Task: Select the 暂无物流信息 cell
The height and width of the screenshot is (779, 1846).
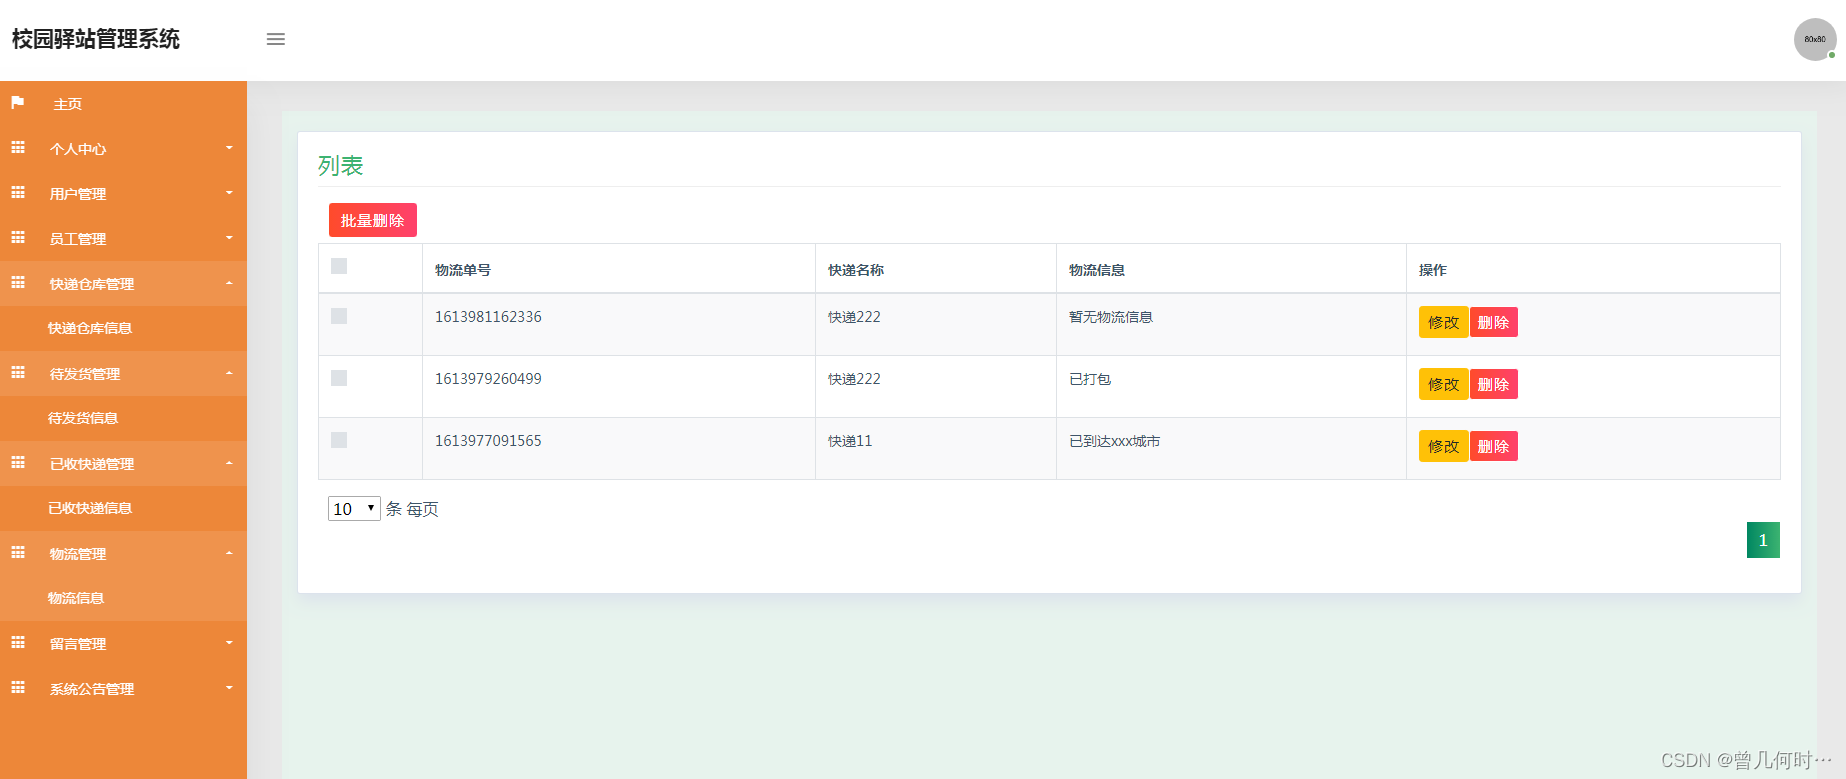Action: click(1111, 317)
